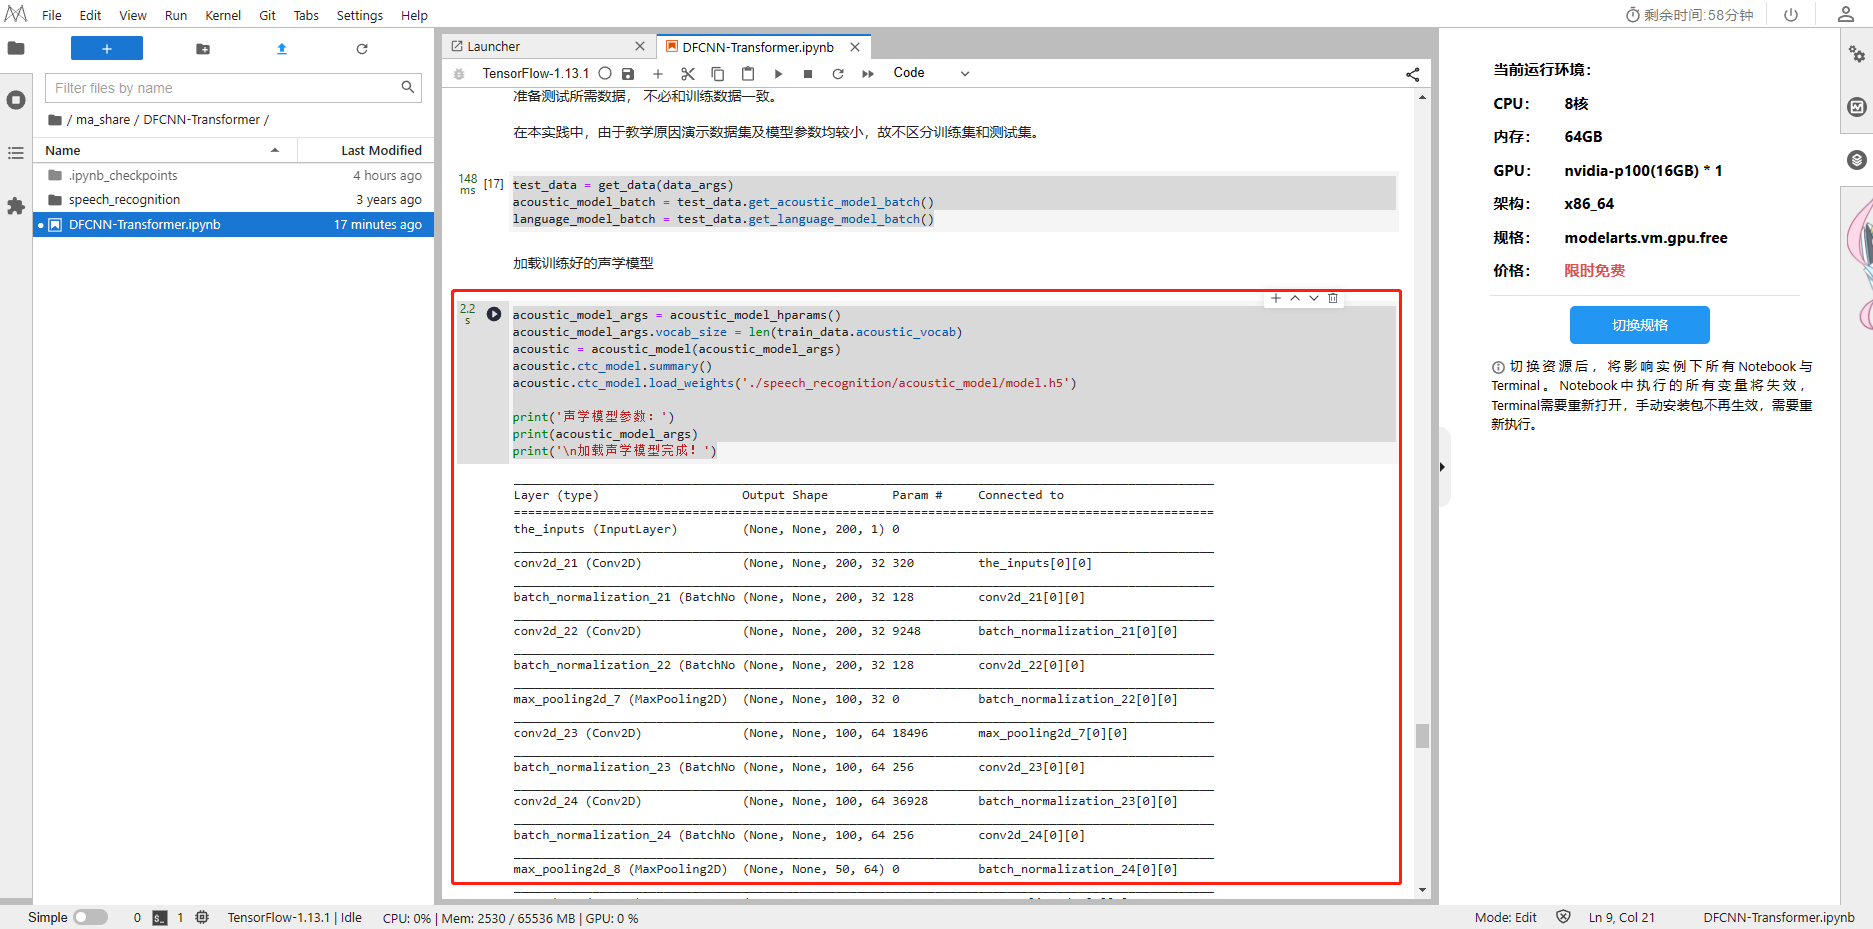The width and height of the screenshot is (1873, 929).
Task: Open the cell type Code dropdown
Action: pos(931,73)
